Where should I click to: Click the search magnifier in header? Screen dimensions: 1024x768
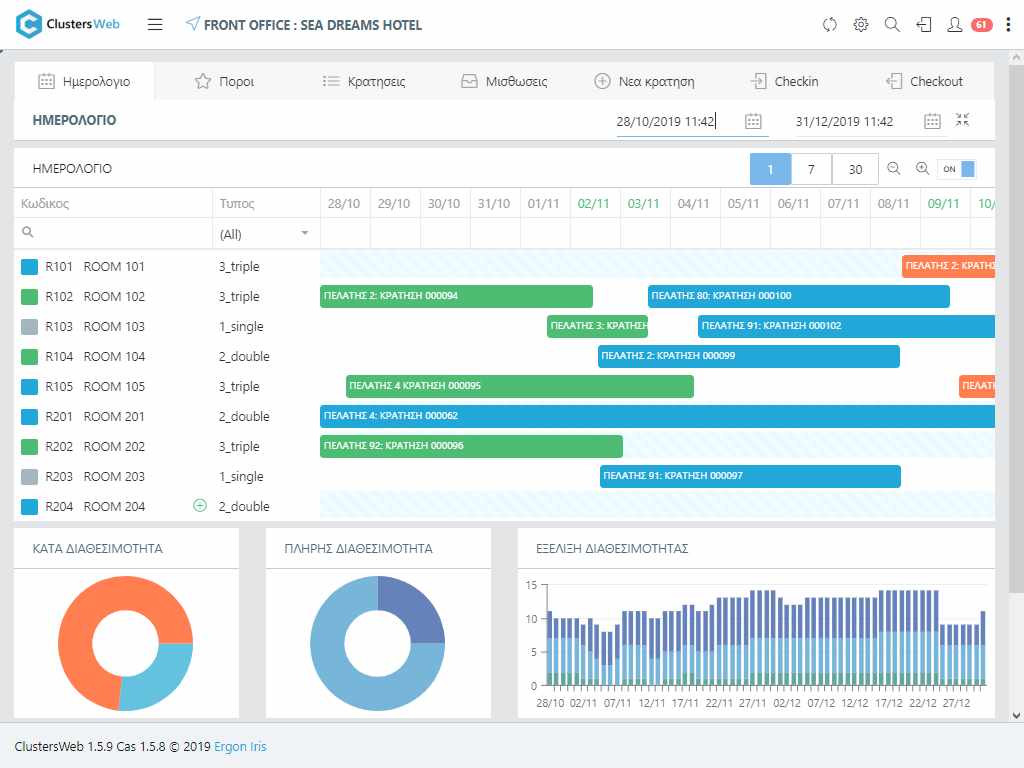892,25
